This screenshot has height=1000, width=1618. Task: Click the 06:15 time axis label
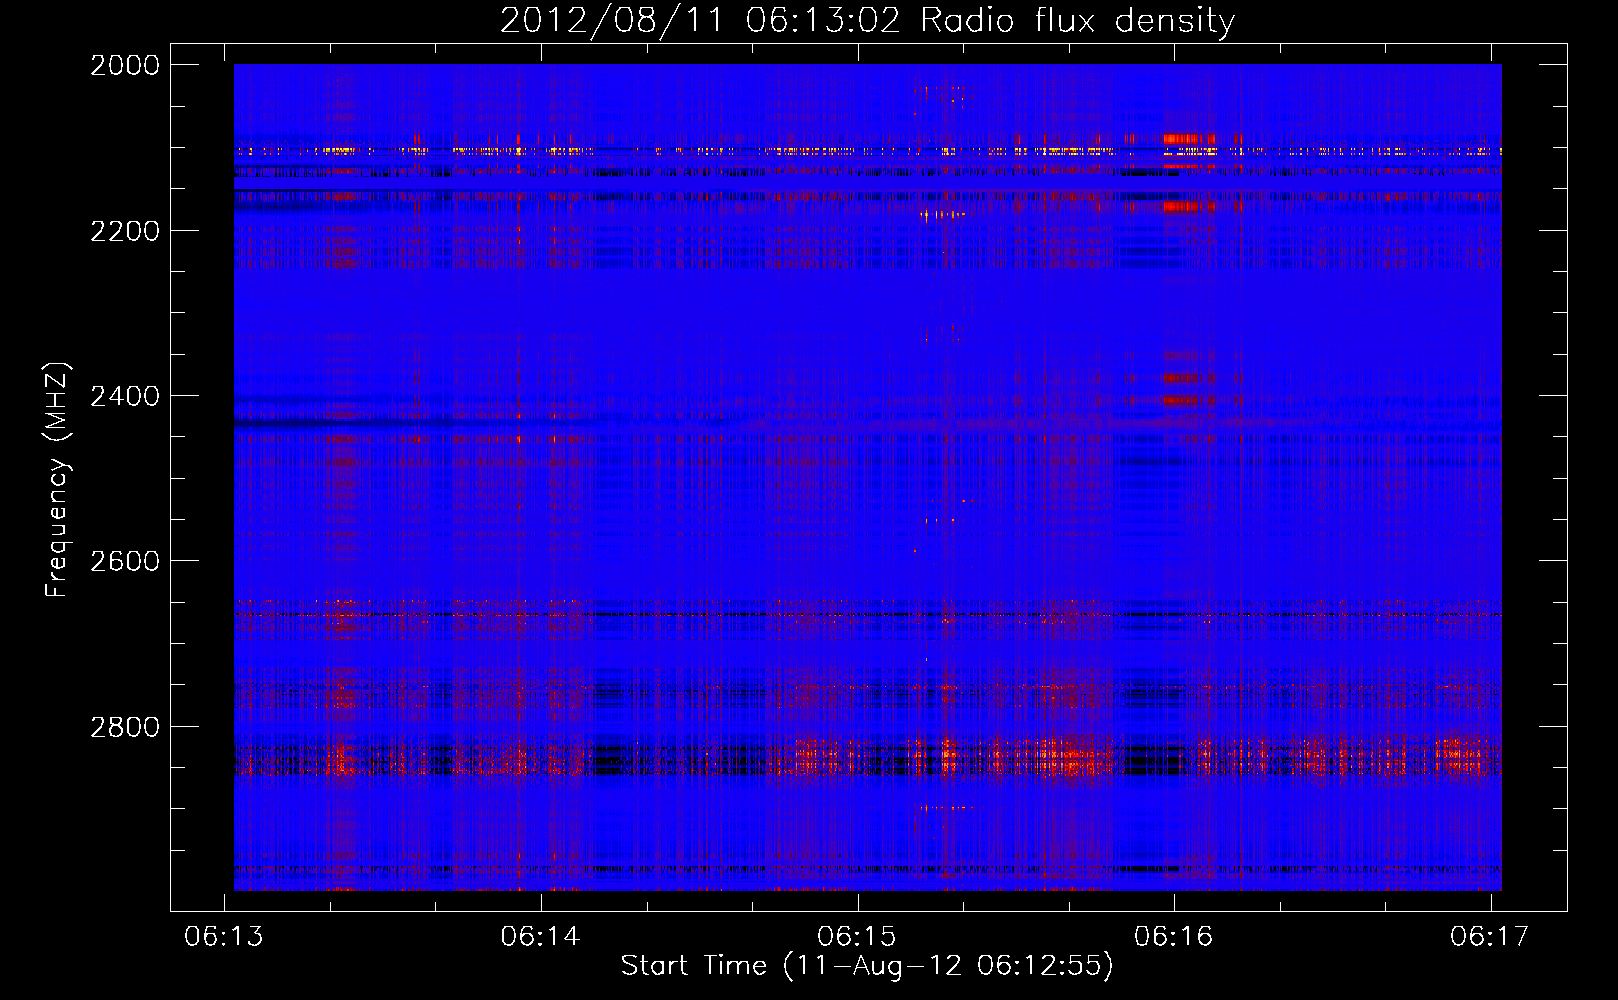point(857,936)
